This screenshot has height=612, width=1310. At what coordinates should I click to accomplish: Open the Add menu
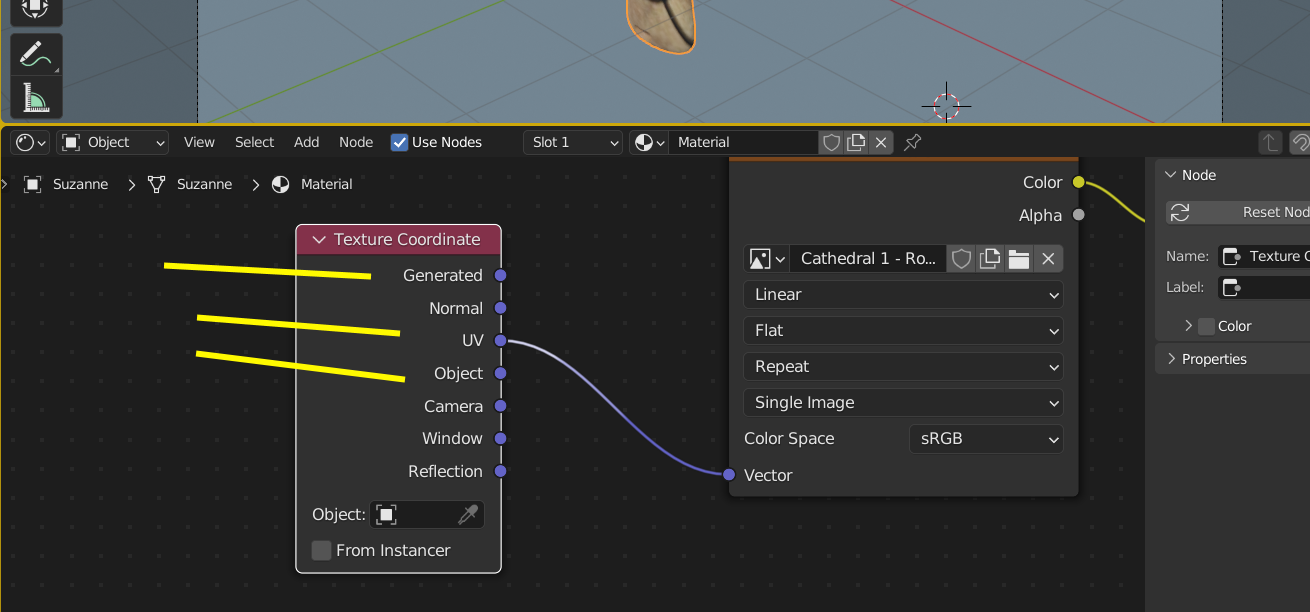306,142
